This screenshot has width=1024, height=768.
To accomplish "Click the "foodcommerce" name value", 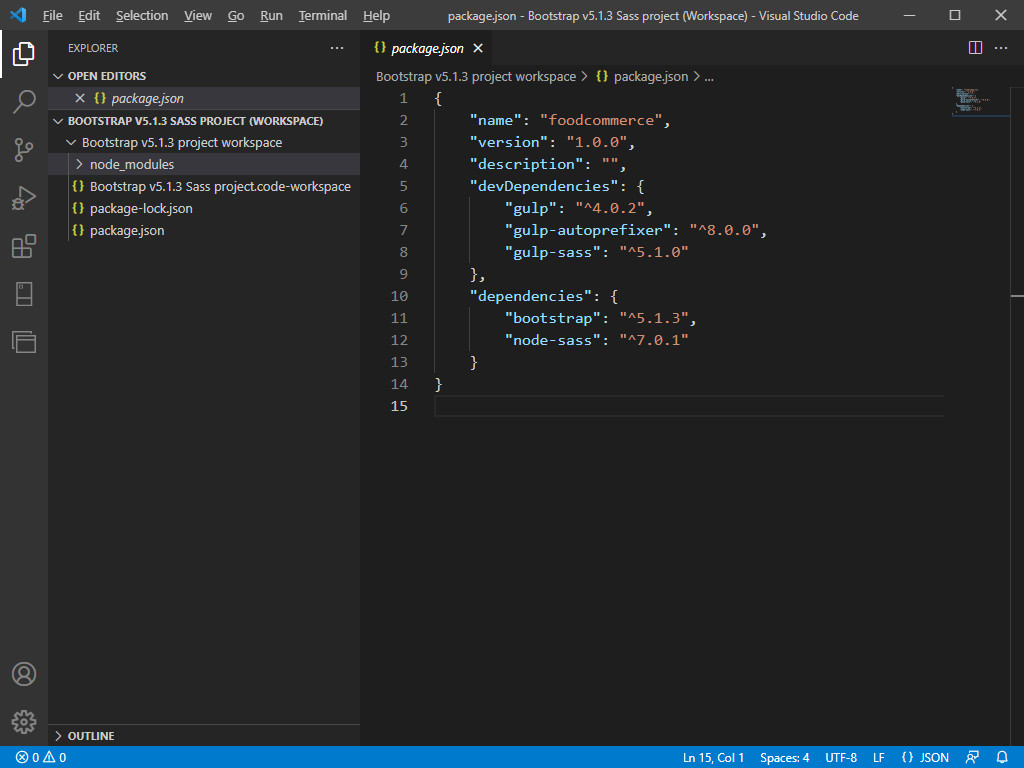I will [x=601, y=120].
